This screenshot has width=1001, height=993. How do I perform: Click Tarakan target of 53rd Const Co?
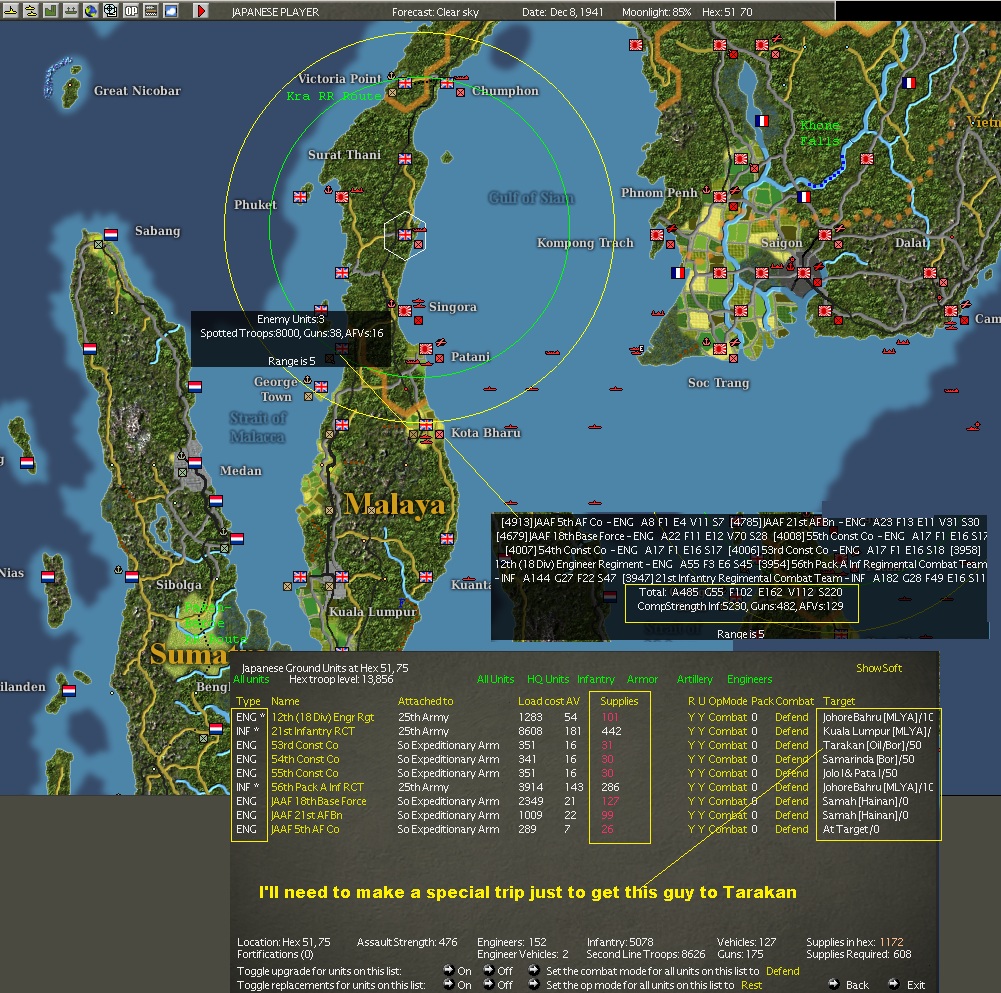(872, 745)
